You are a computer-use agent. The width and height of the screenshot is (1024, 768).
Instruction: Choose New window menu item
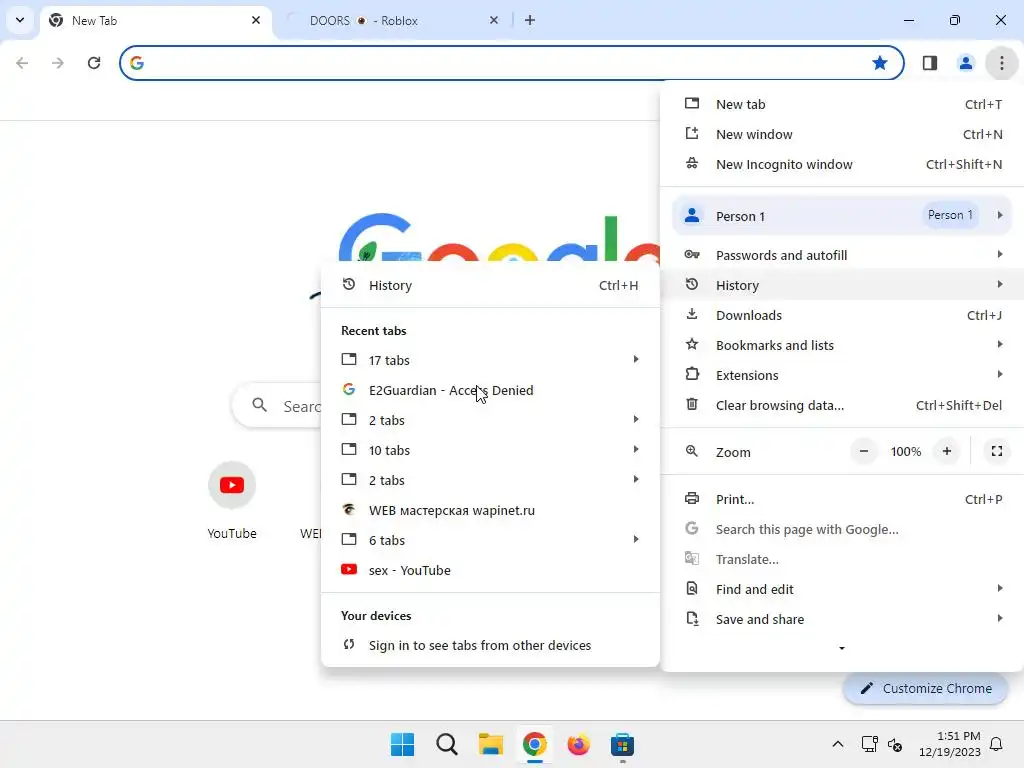click(842, 135)
